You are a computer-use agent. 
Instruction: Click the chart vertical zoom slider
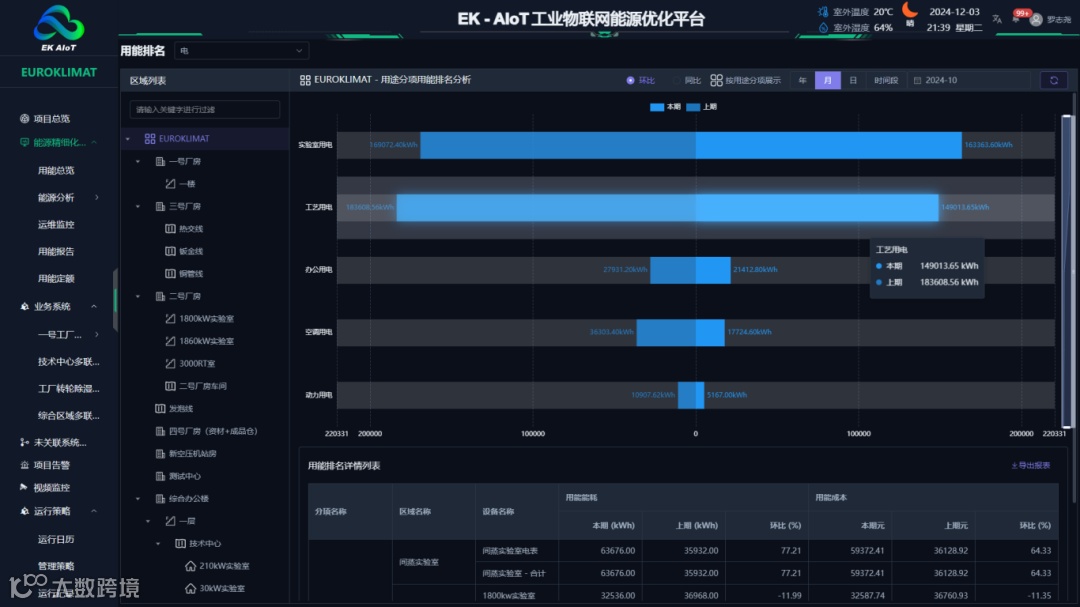(x=1067, y=272)
